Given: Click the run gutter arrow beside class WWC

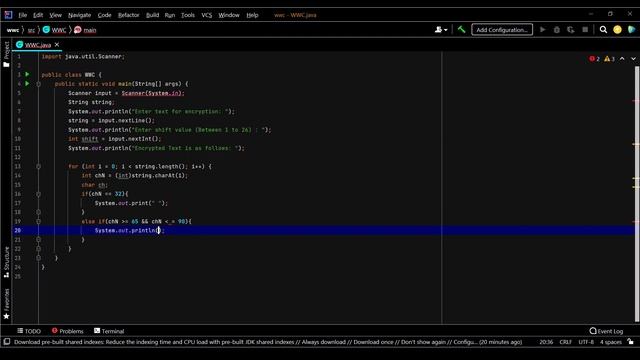Looking at the screenshot, I should point(27,74).
